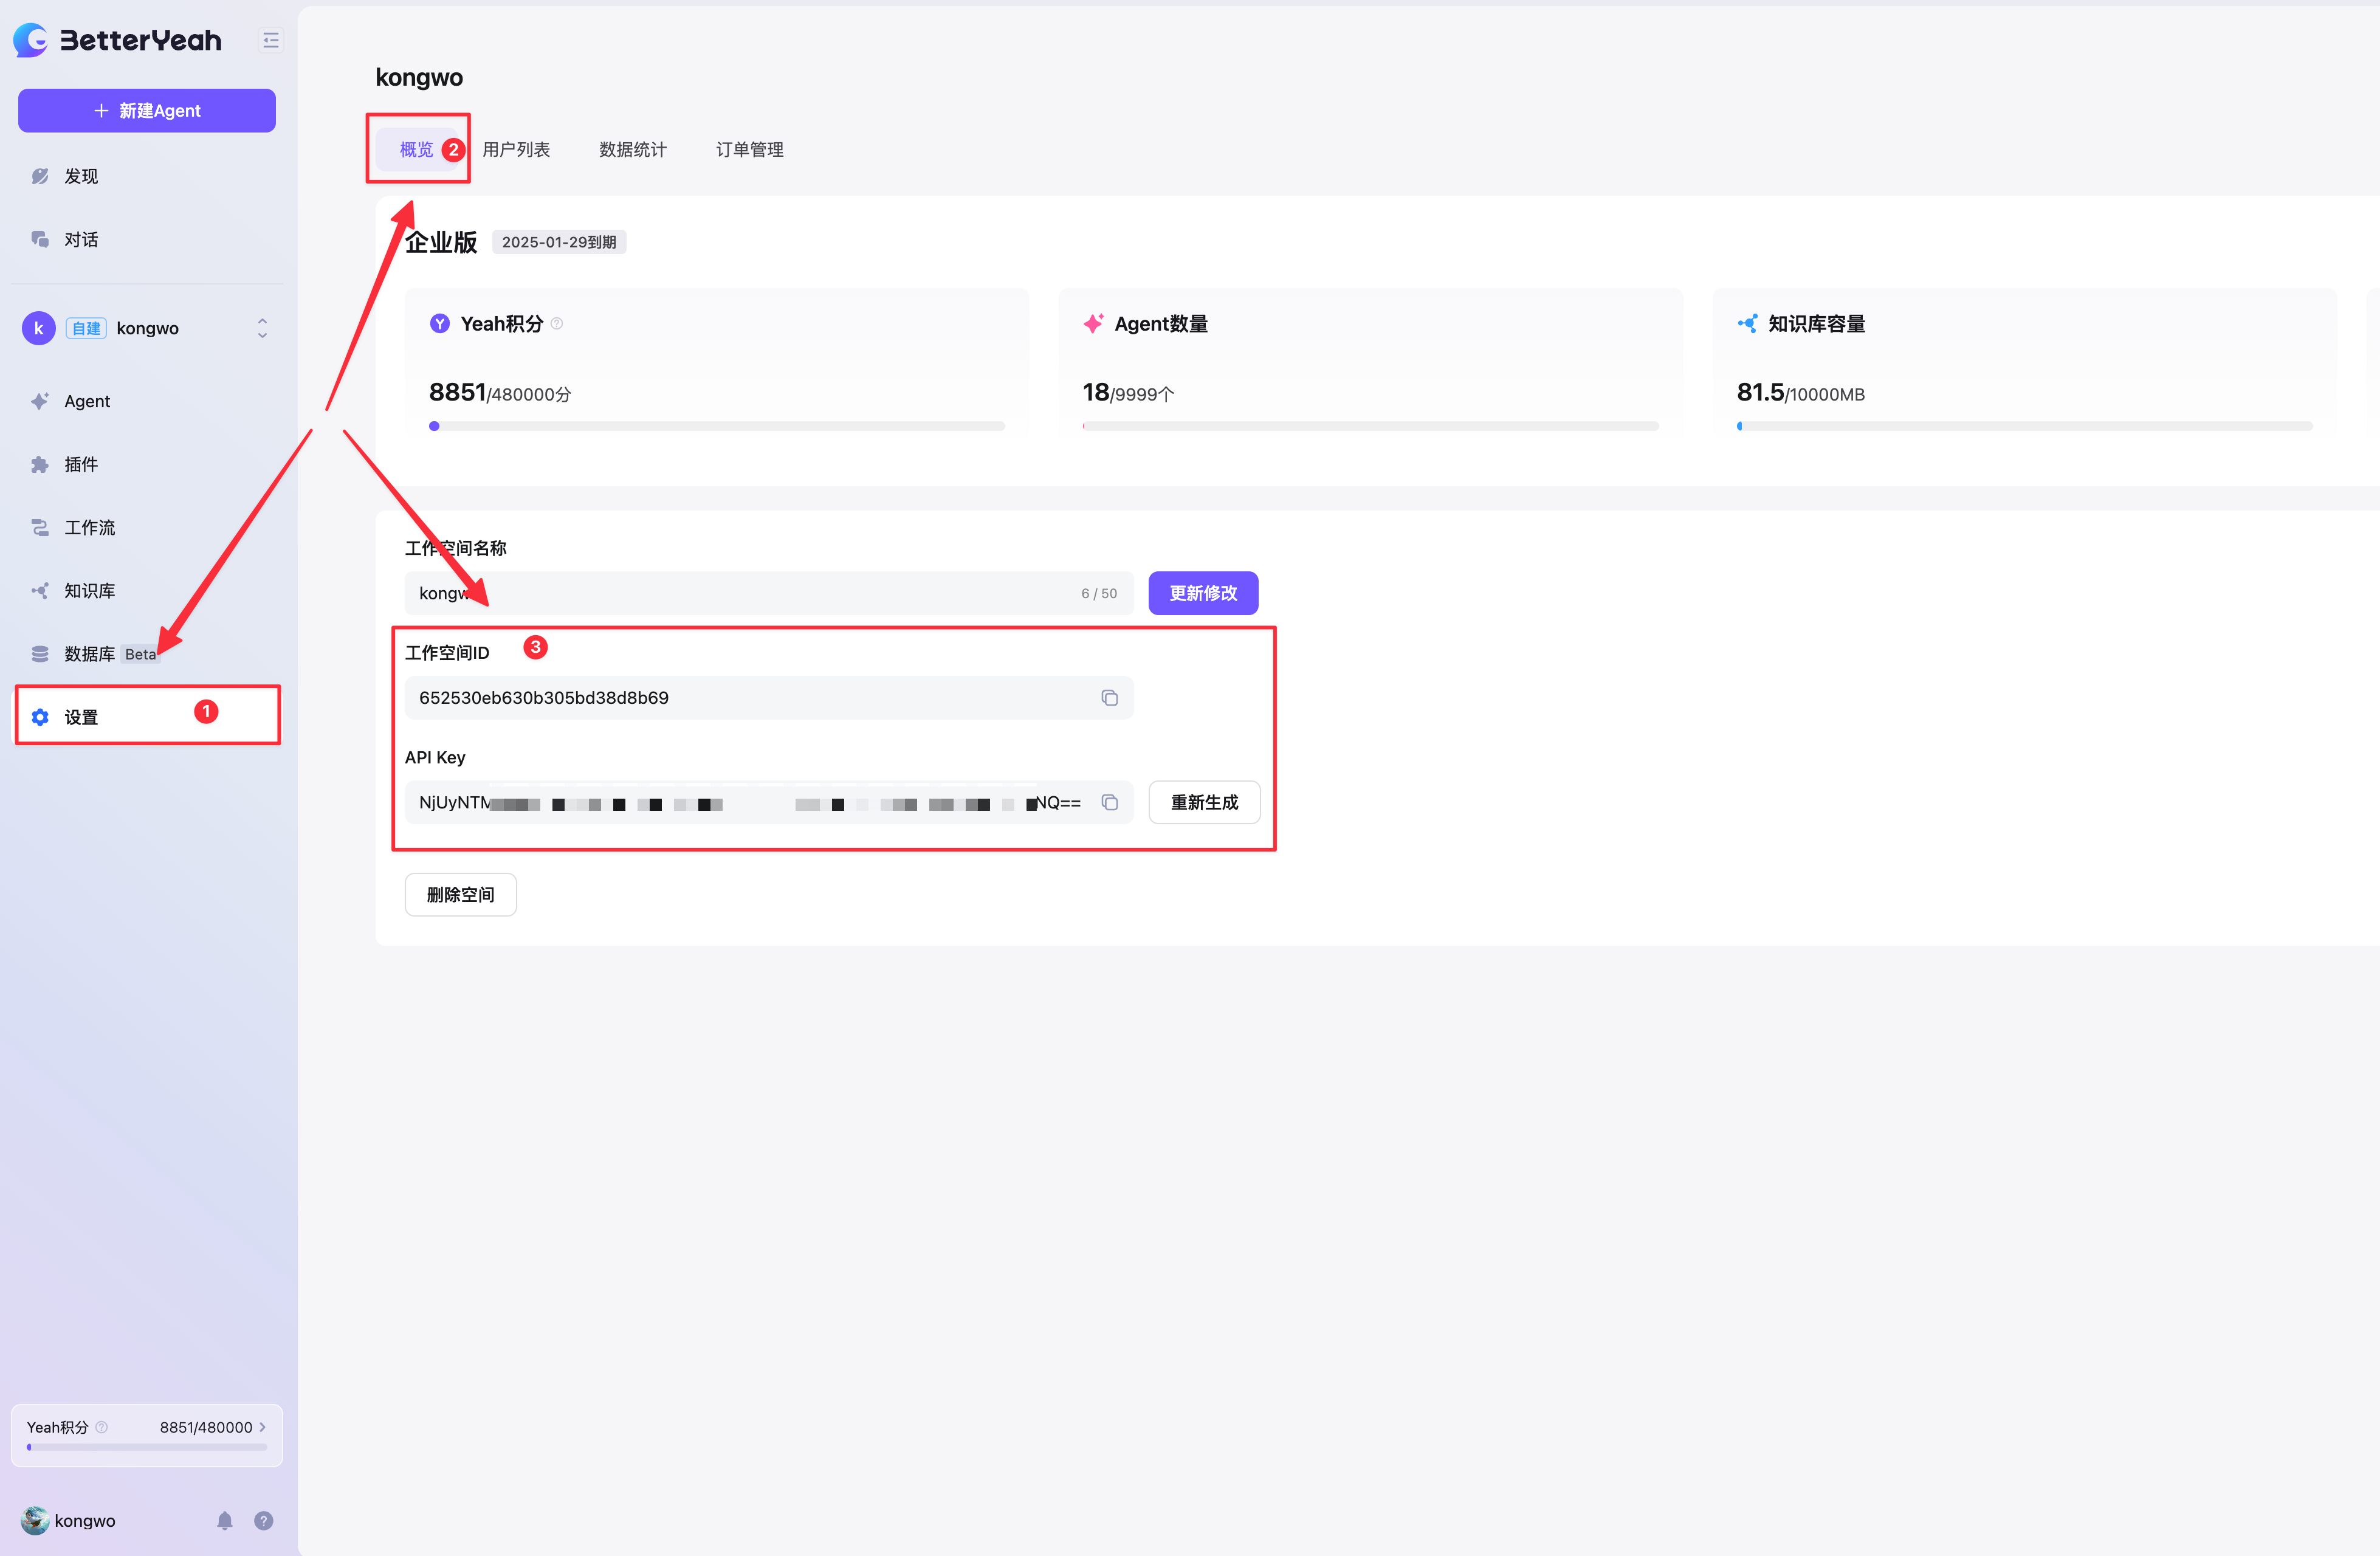Screen dimensions: 2380x1556
Task: Click the Yeah积分 help question icon in card
Action: (557, 323)
